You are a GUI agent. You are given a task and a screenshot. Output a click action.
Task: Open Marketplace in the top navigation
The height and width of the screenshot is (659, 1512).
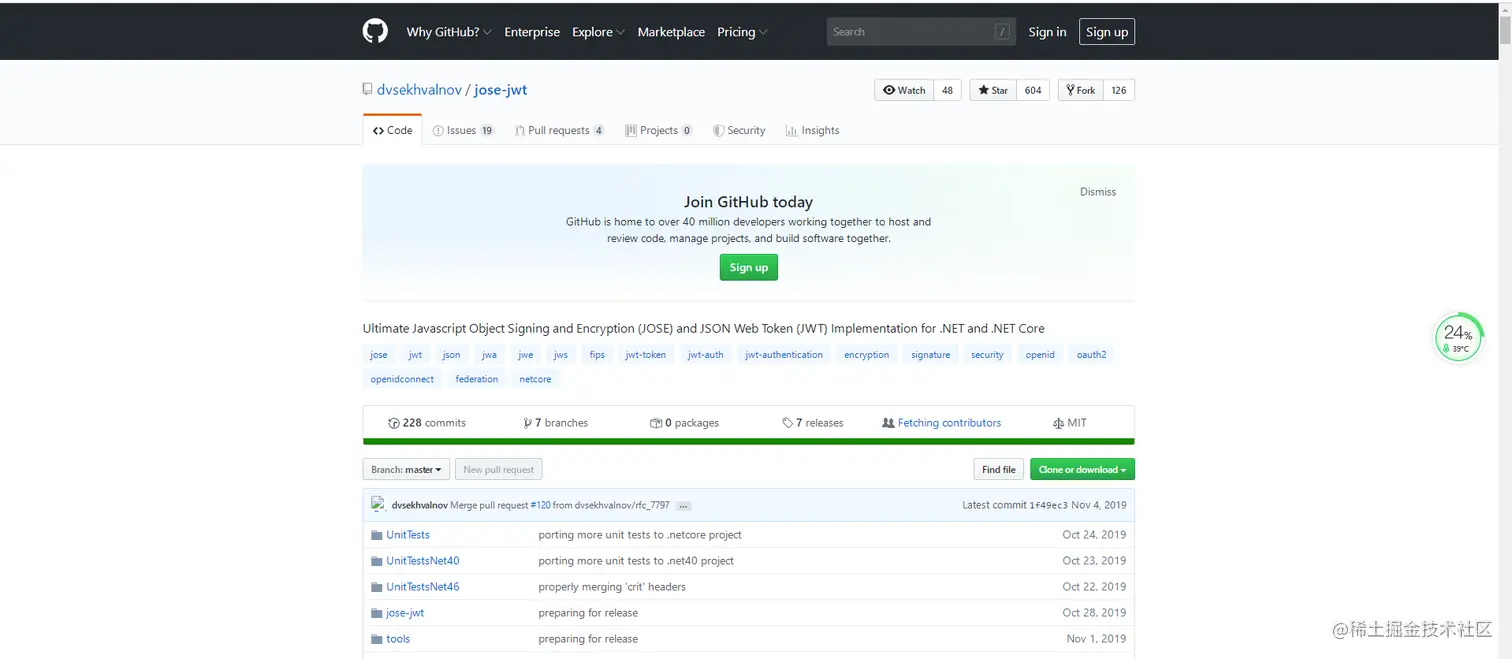pyautogui.click(x=671, y=32)
